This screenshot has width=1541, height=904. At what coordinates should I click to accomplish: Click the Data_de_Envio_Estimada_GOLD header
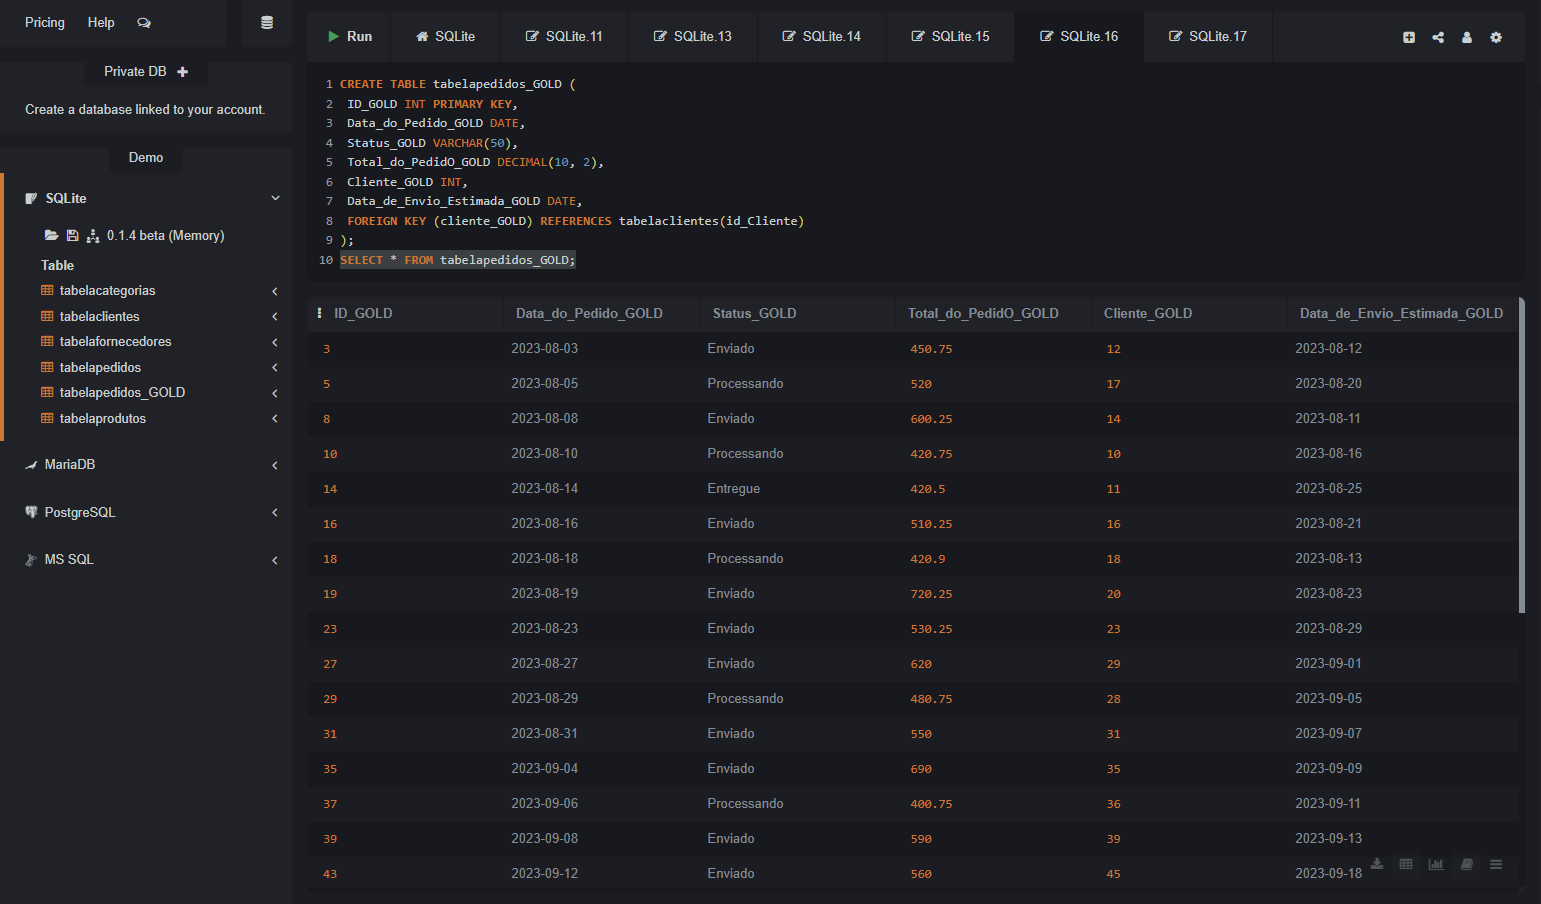click(x=1401, y=314)
